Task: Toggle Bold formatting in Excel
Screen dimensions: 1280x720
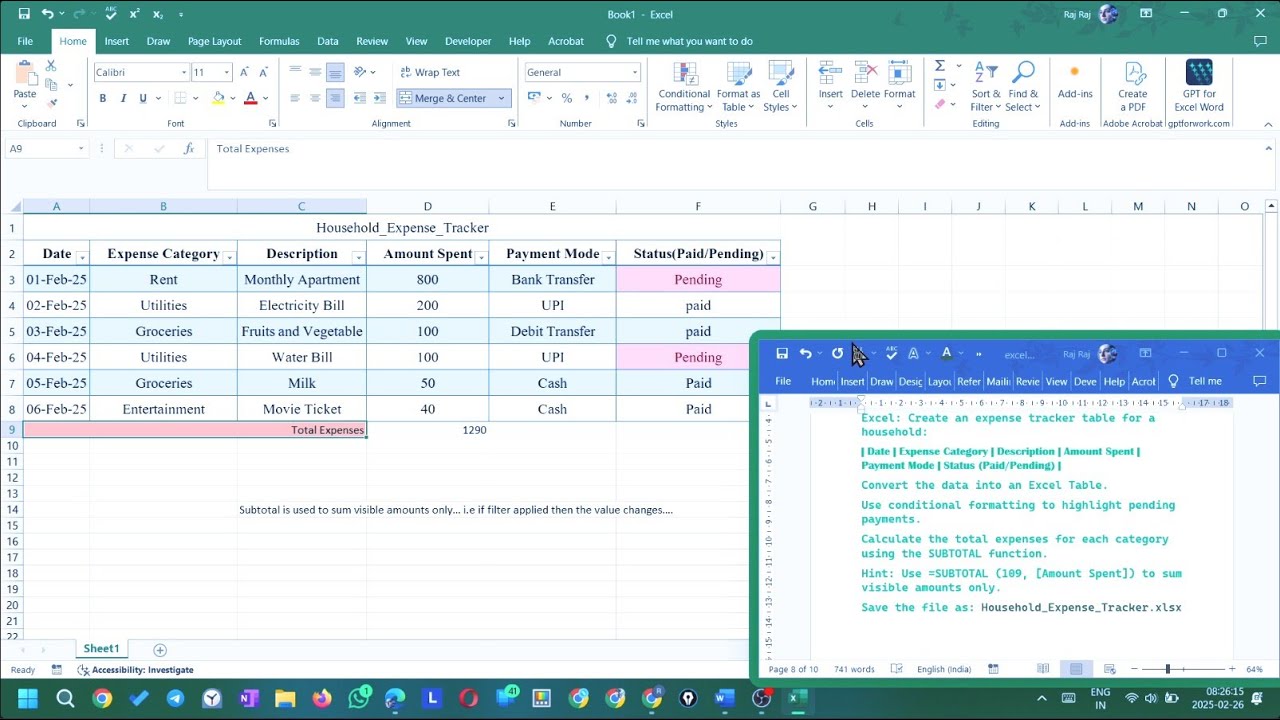Action: tap(102, 98)
